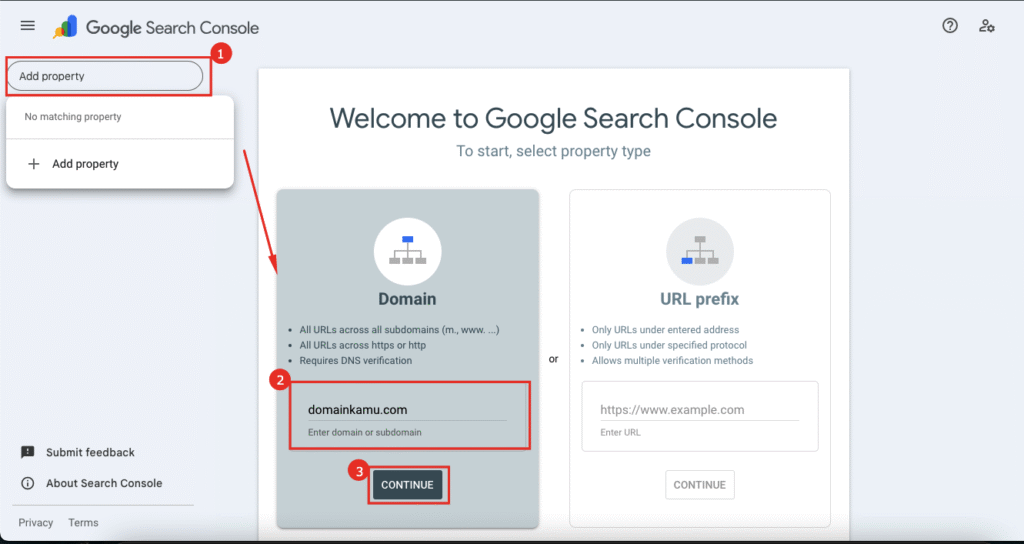Focus the Add property search box
1024x544 pixels.
pyautogui.click(x=104, y=76)
